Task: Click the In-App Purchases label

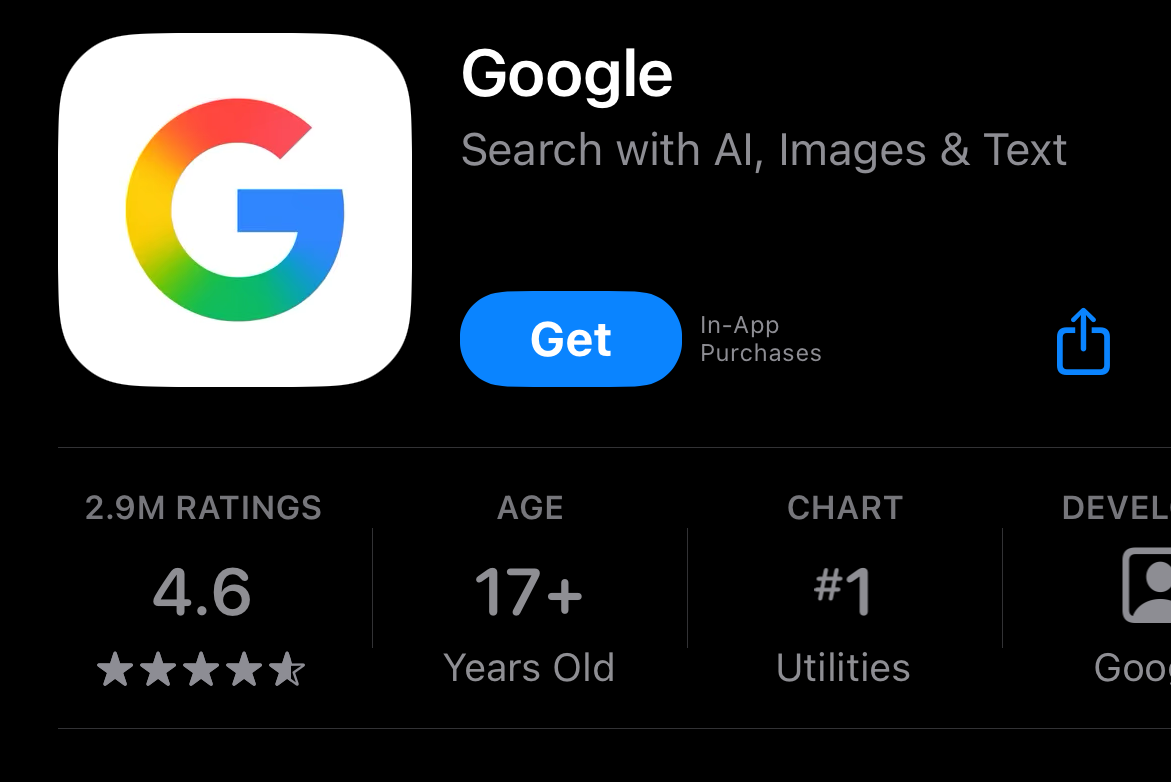Action: pyautogui.click(x=760, y=339)
